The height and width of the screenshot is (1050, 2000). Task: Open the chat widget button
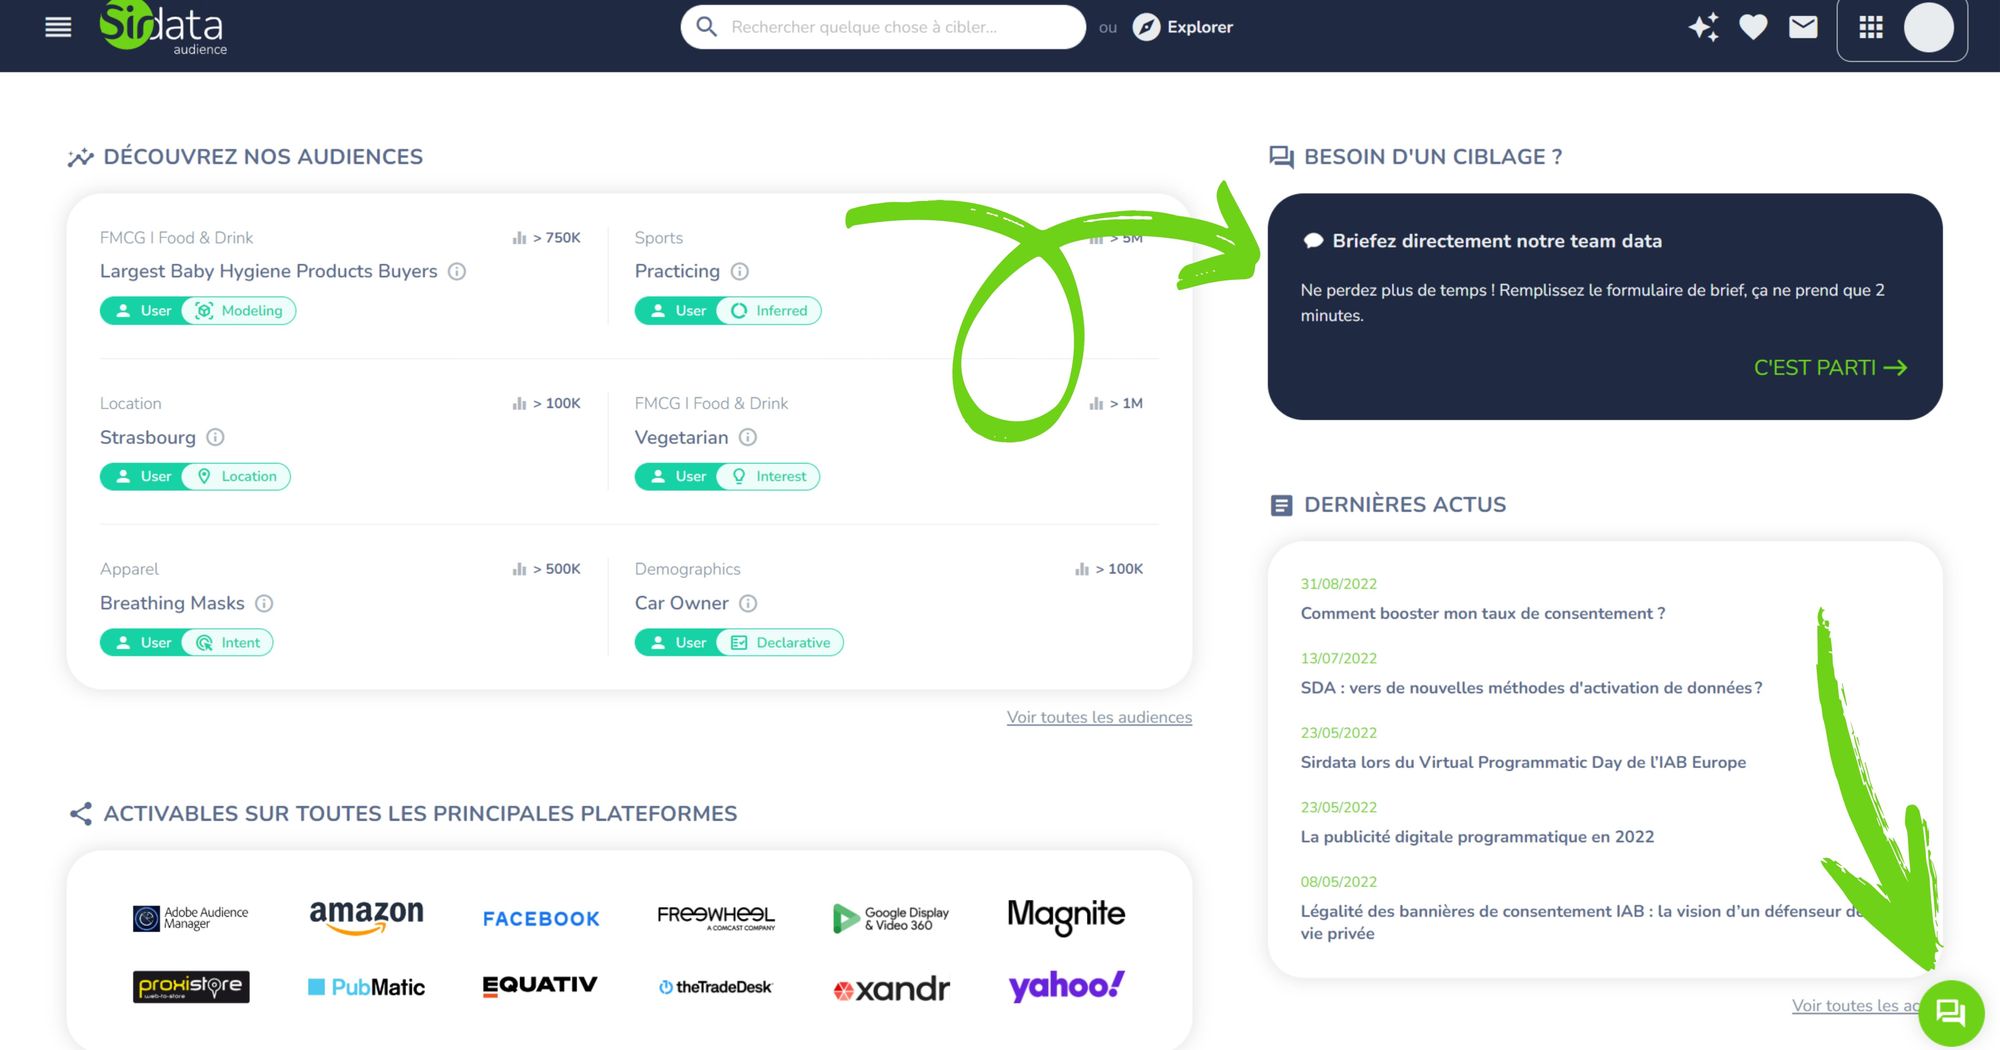click(1950, 1013)
